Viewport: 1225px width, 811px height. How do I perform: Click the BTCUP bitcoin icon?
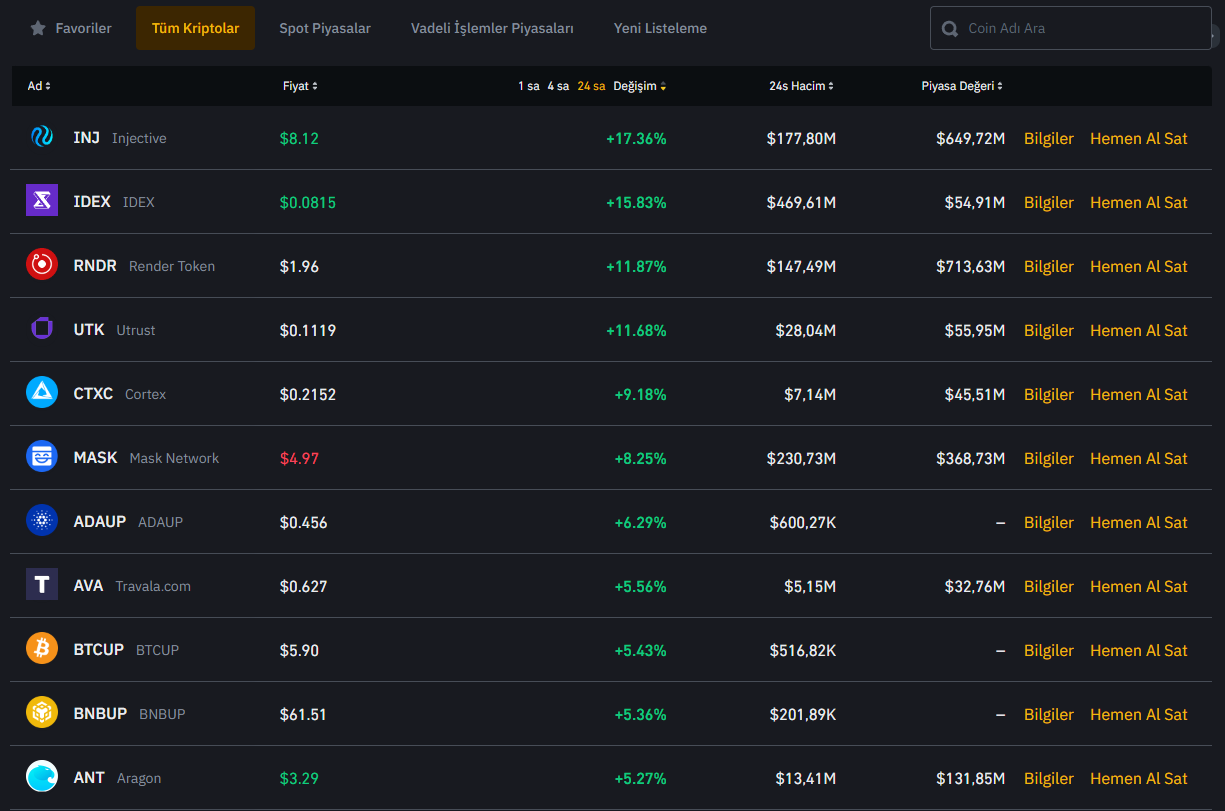click(x=42, y=650)
